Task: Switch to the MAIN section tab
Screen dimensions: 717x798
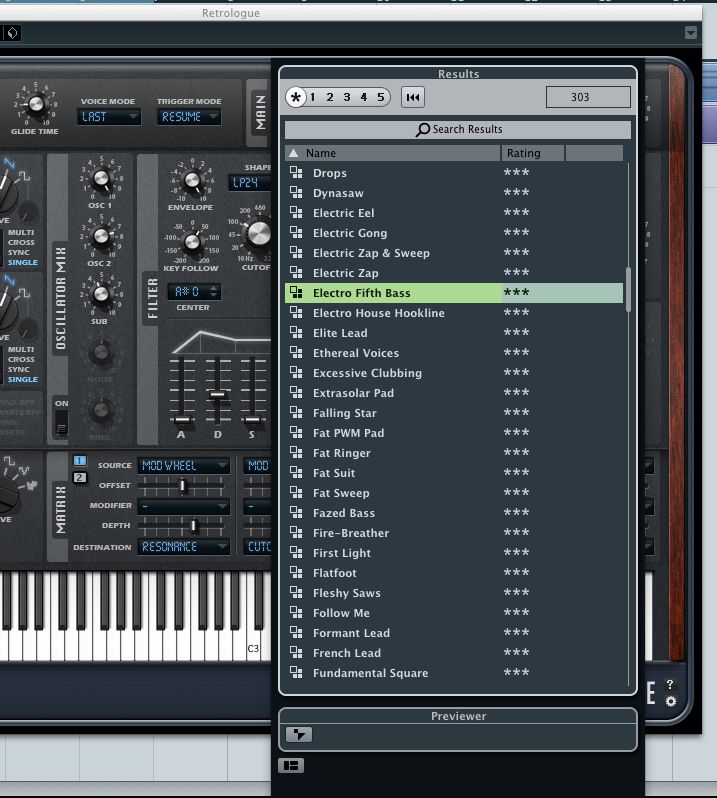Action: [x=260, y=113]
